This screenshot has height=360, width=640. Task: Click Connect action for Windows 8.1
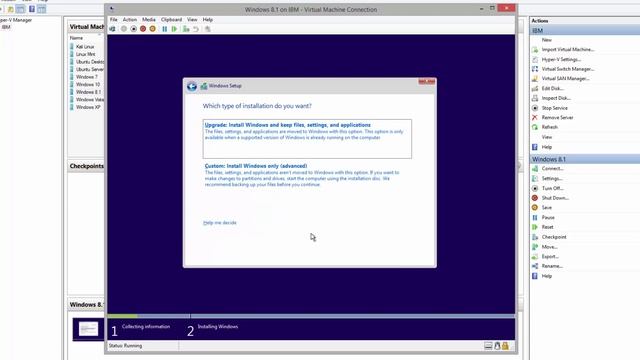tap(553, 169)
